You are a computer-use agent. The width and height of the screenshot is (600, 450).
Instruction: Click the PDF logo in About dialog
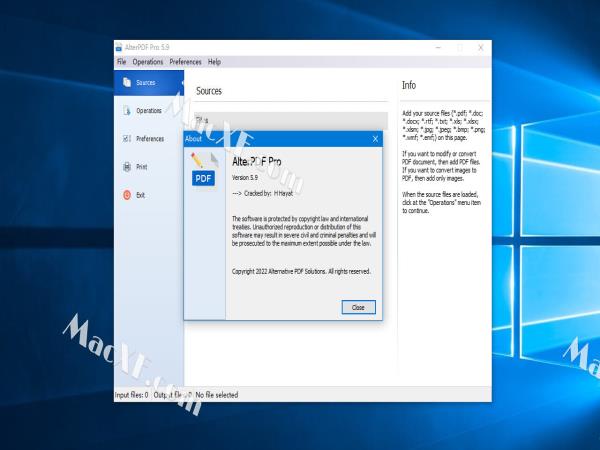pos(203,178)
